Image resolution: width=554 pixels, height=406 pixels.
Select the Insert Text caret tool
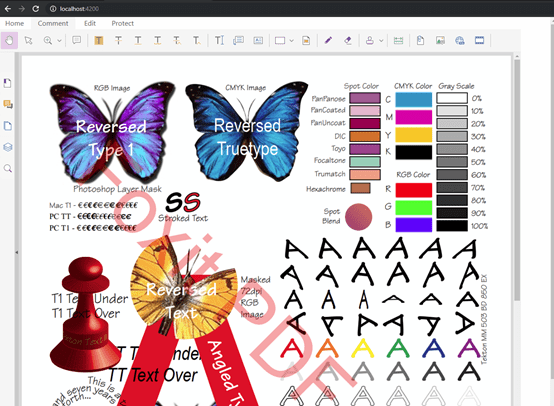click(x=197, y=41)
